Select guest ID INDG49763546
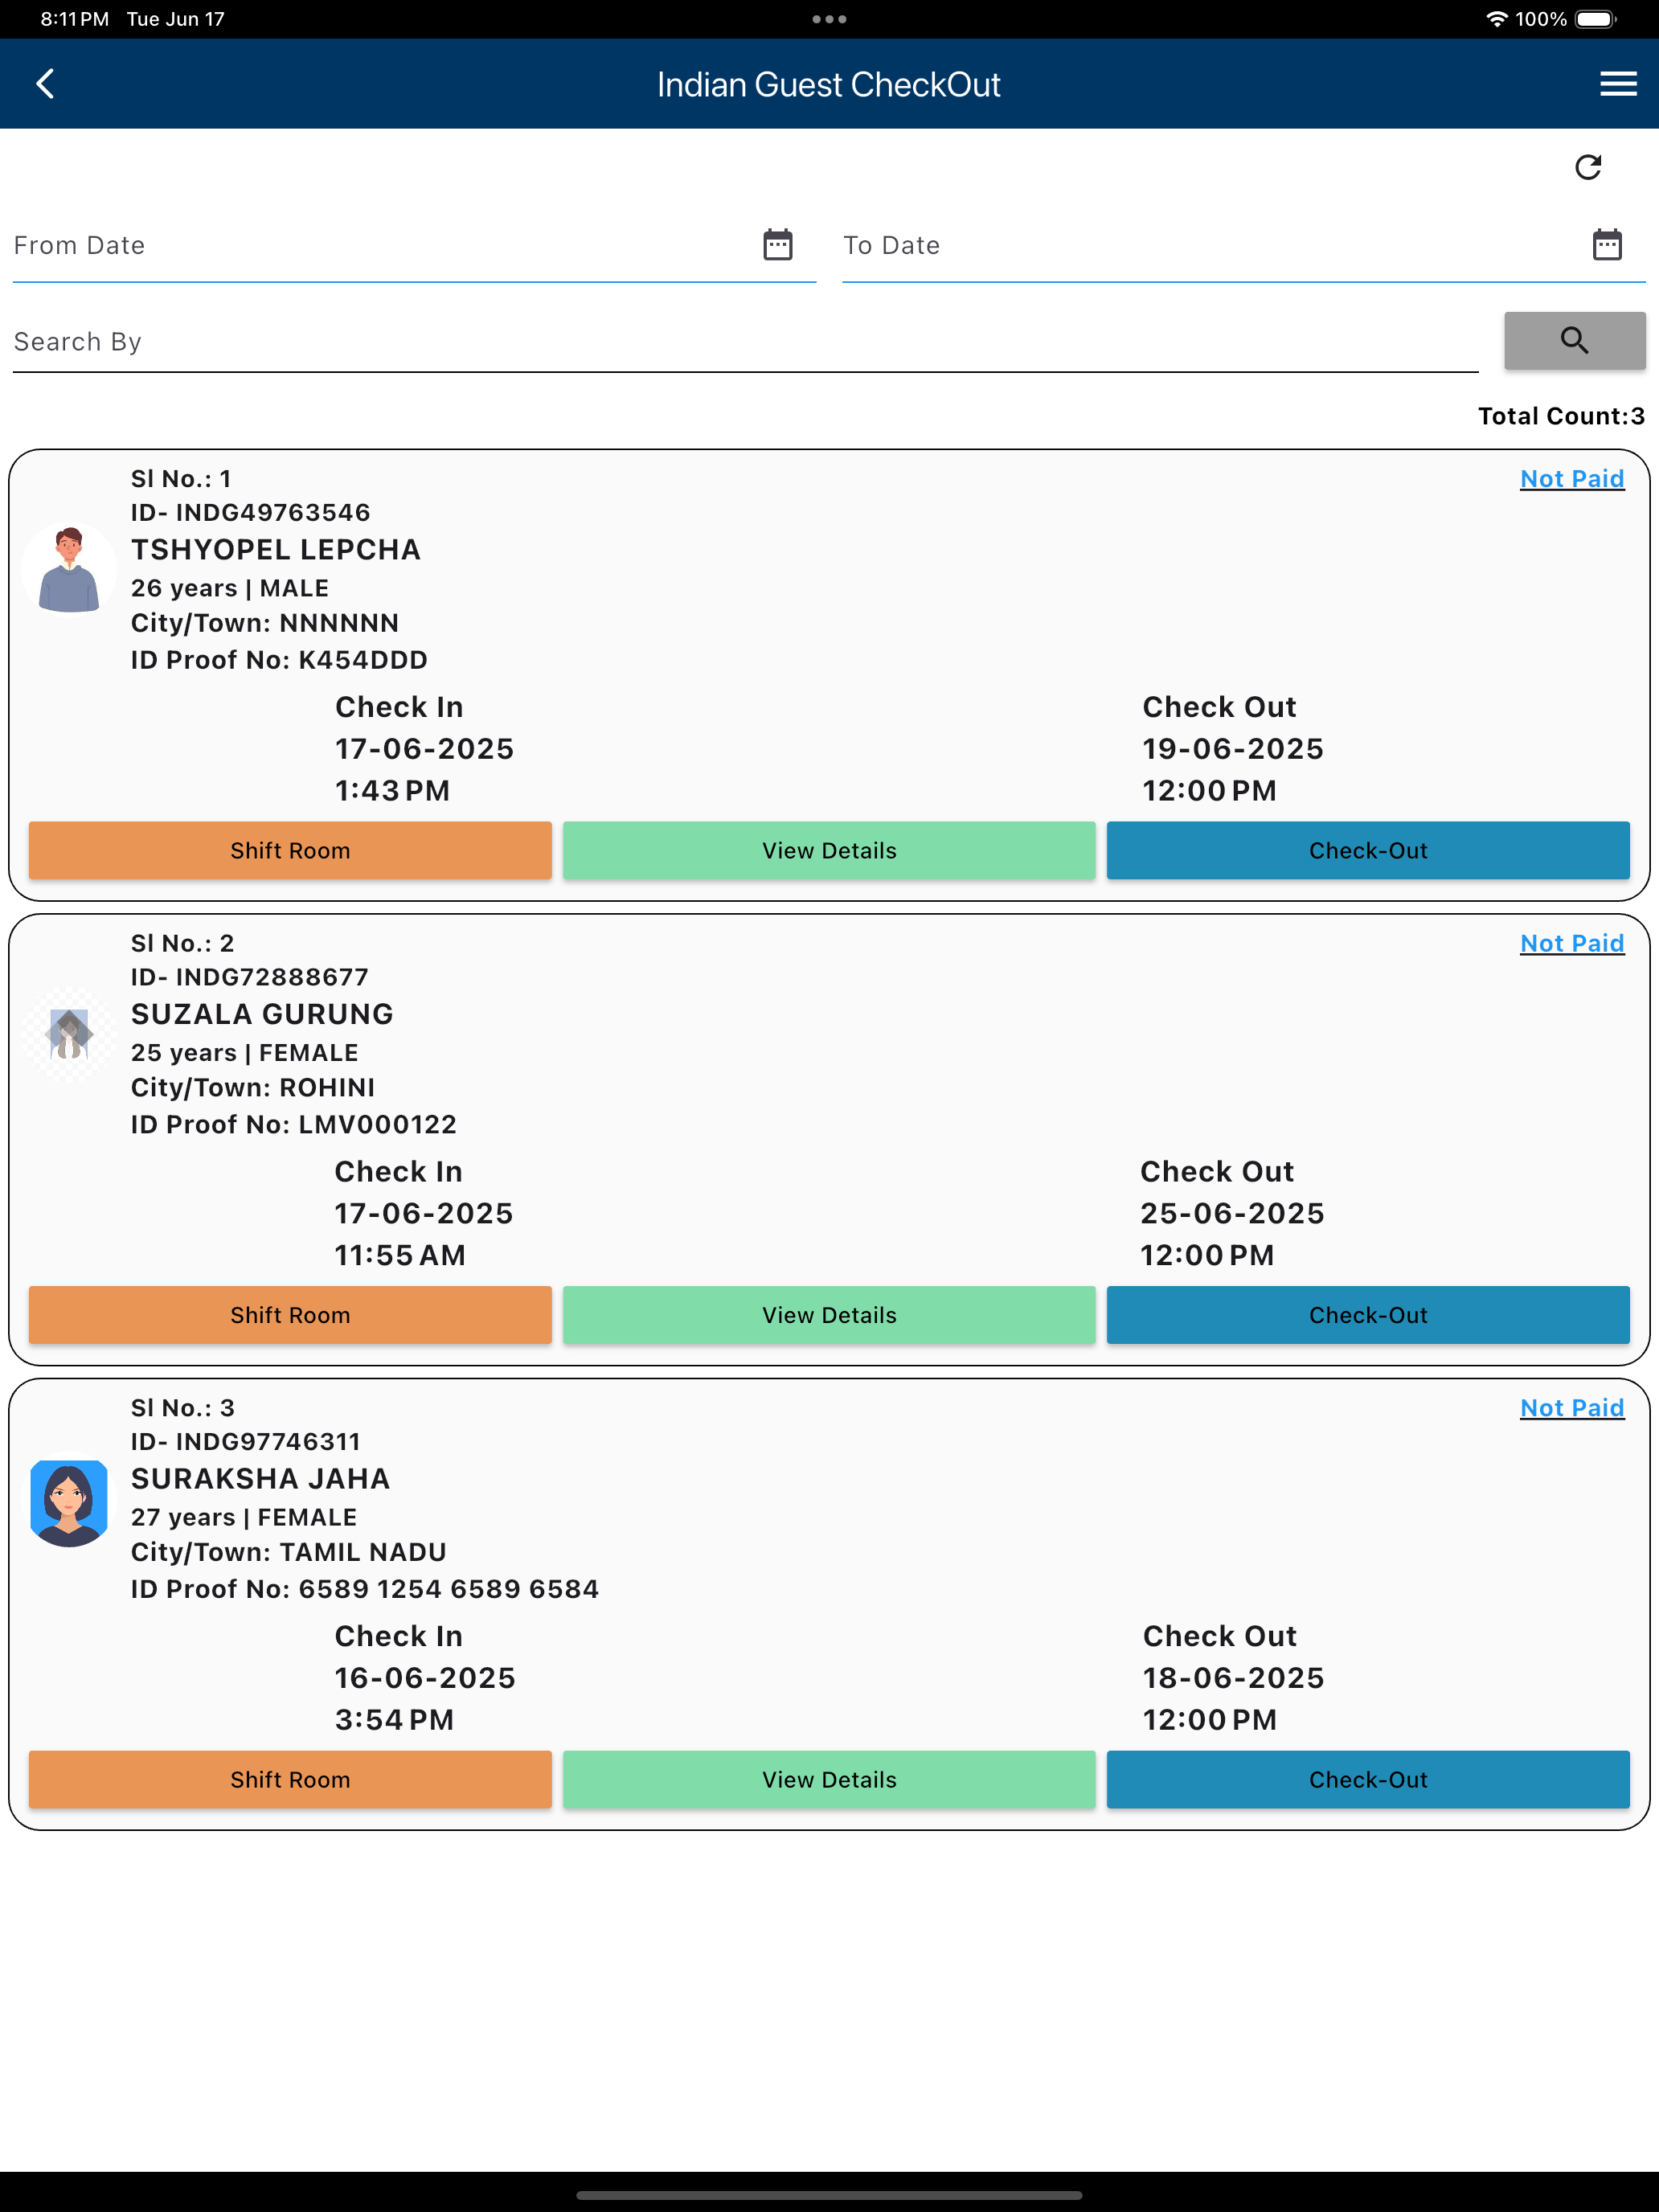Viewport: 1659px width, 2212px height. pos(251,513)
